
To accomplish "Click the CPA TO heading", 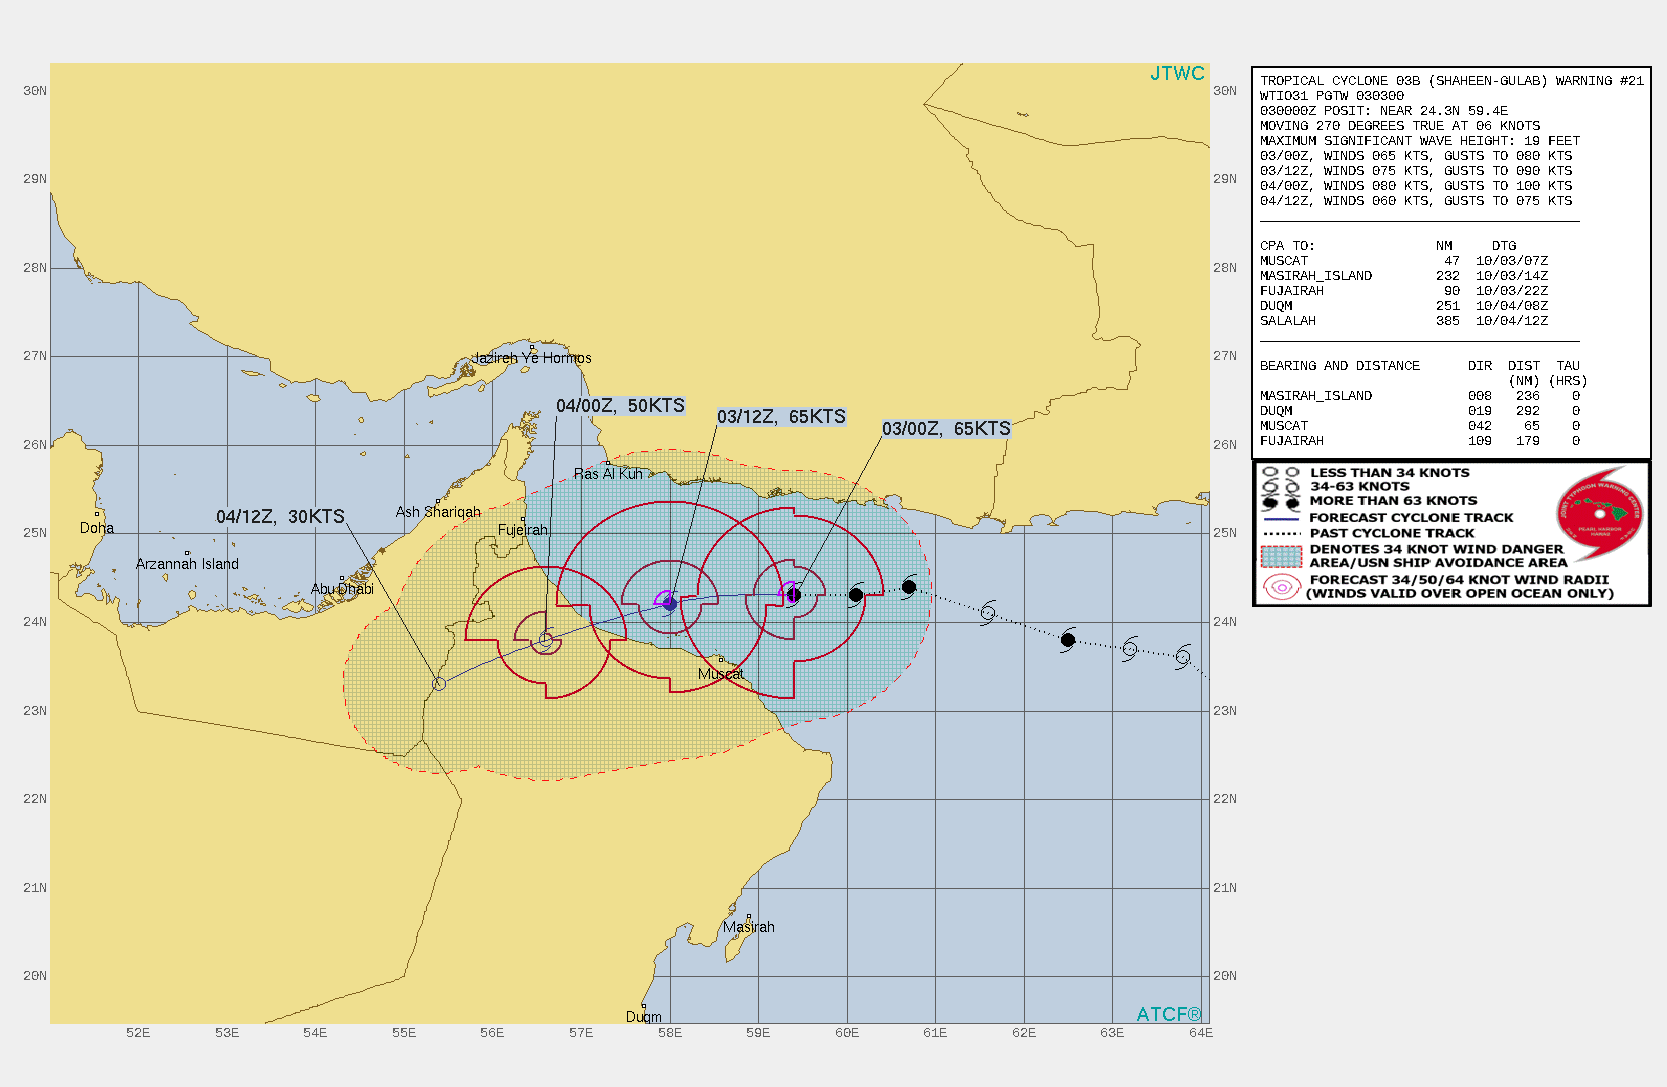I will pos(1286,246).
